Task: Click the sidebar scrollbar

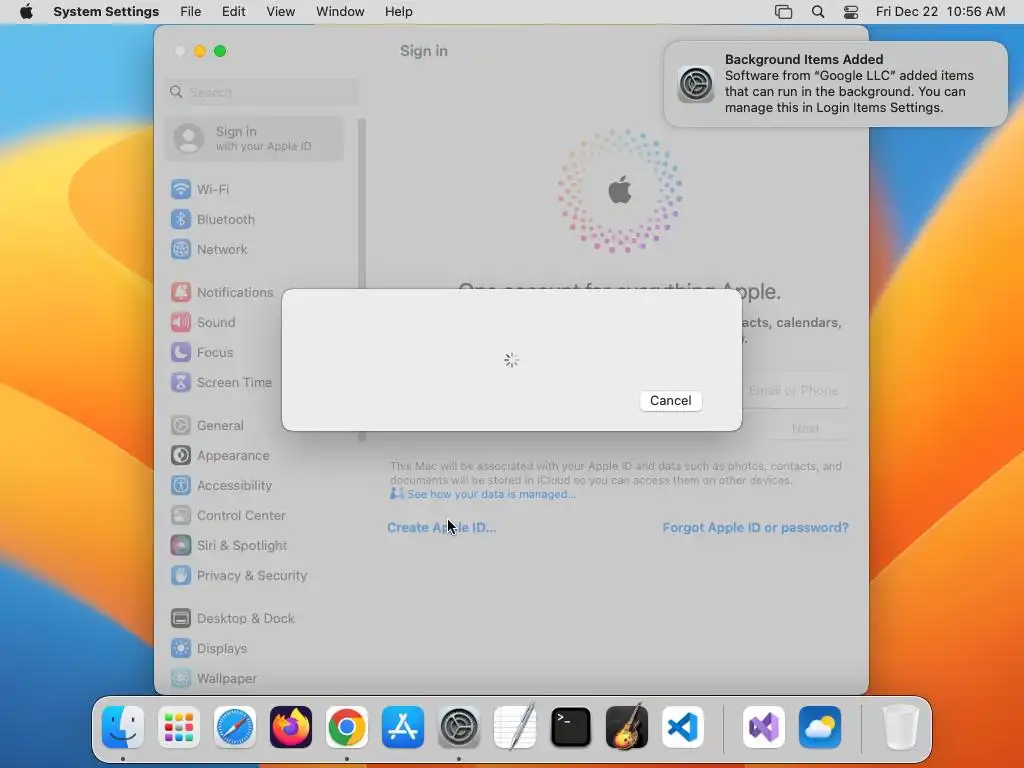Action: coord(362,281)
